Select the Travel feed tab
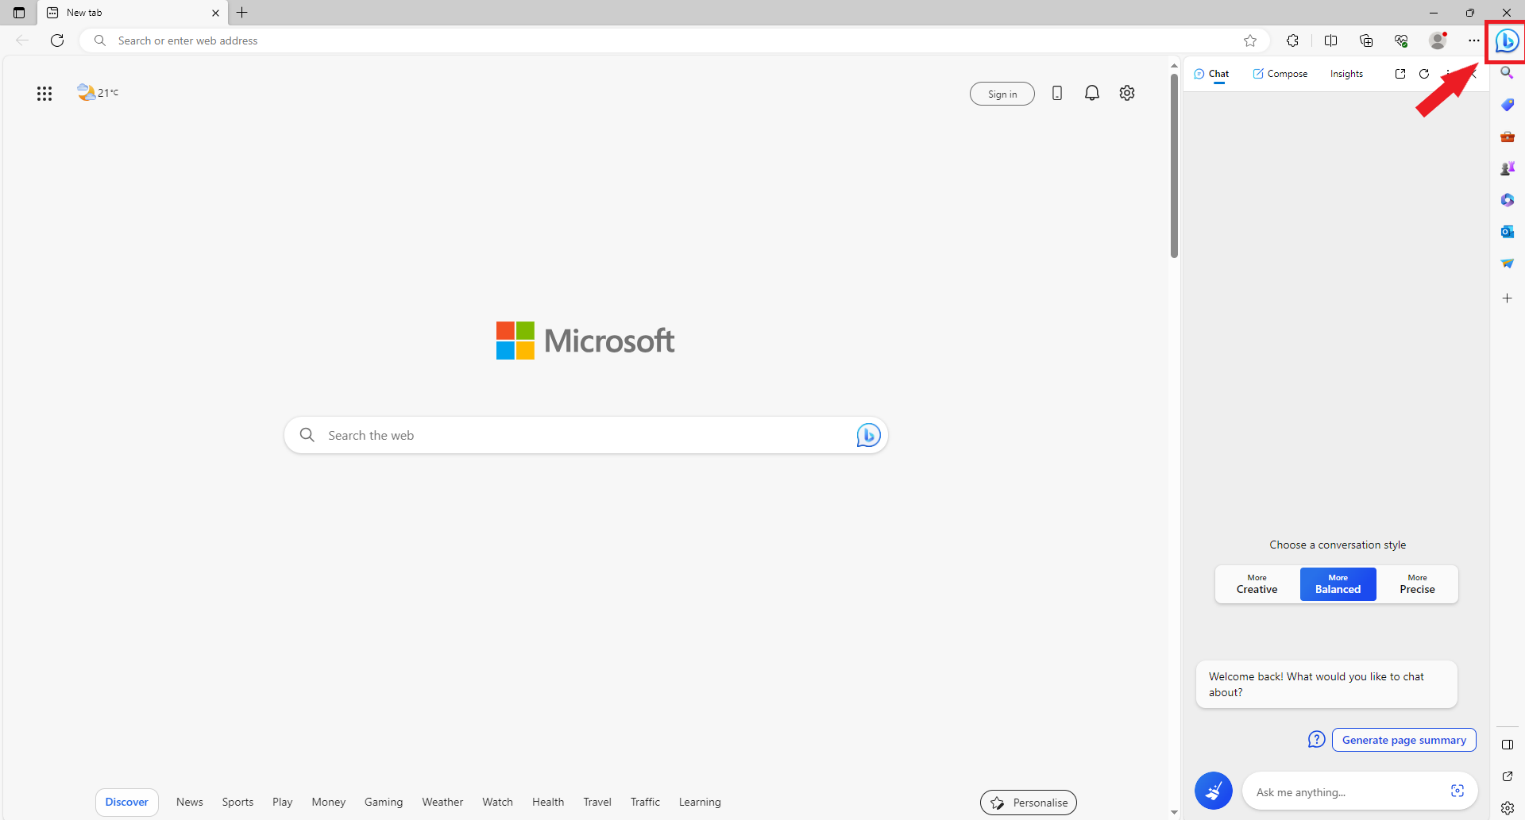 tap(597, 802)
